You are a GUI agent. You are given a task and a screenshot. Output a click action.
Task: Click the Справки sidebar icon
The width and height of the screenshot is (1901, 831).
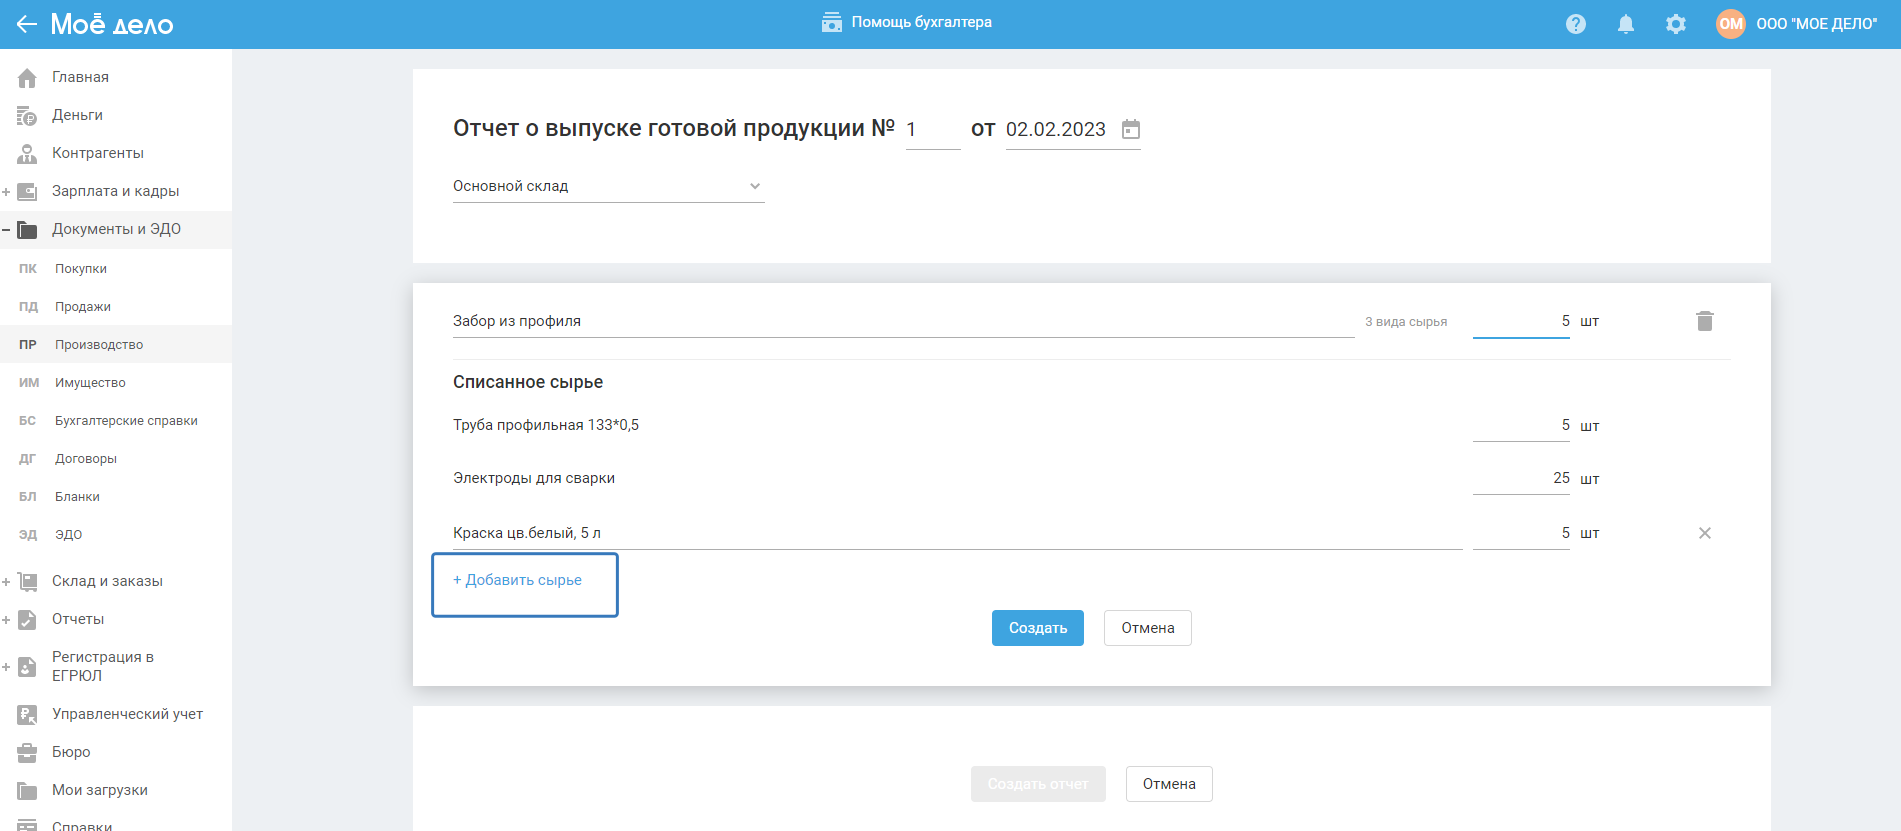coord(27,826)
